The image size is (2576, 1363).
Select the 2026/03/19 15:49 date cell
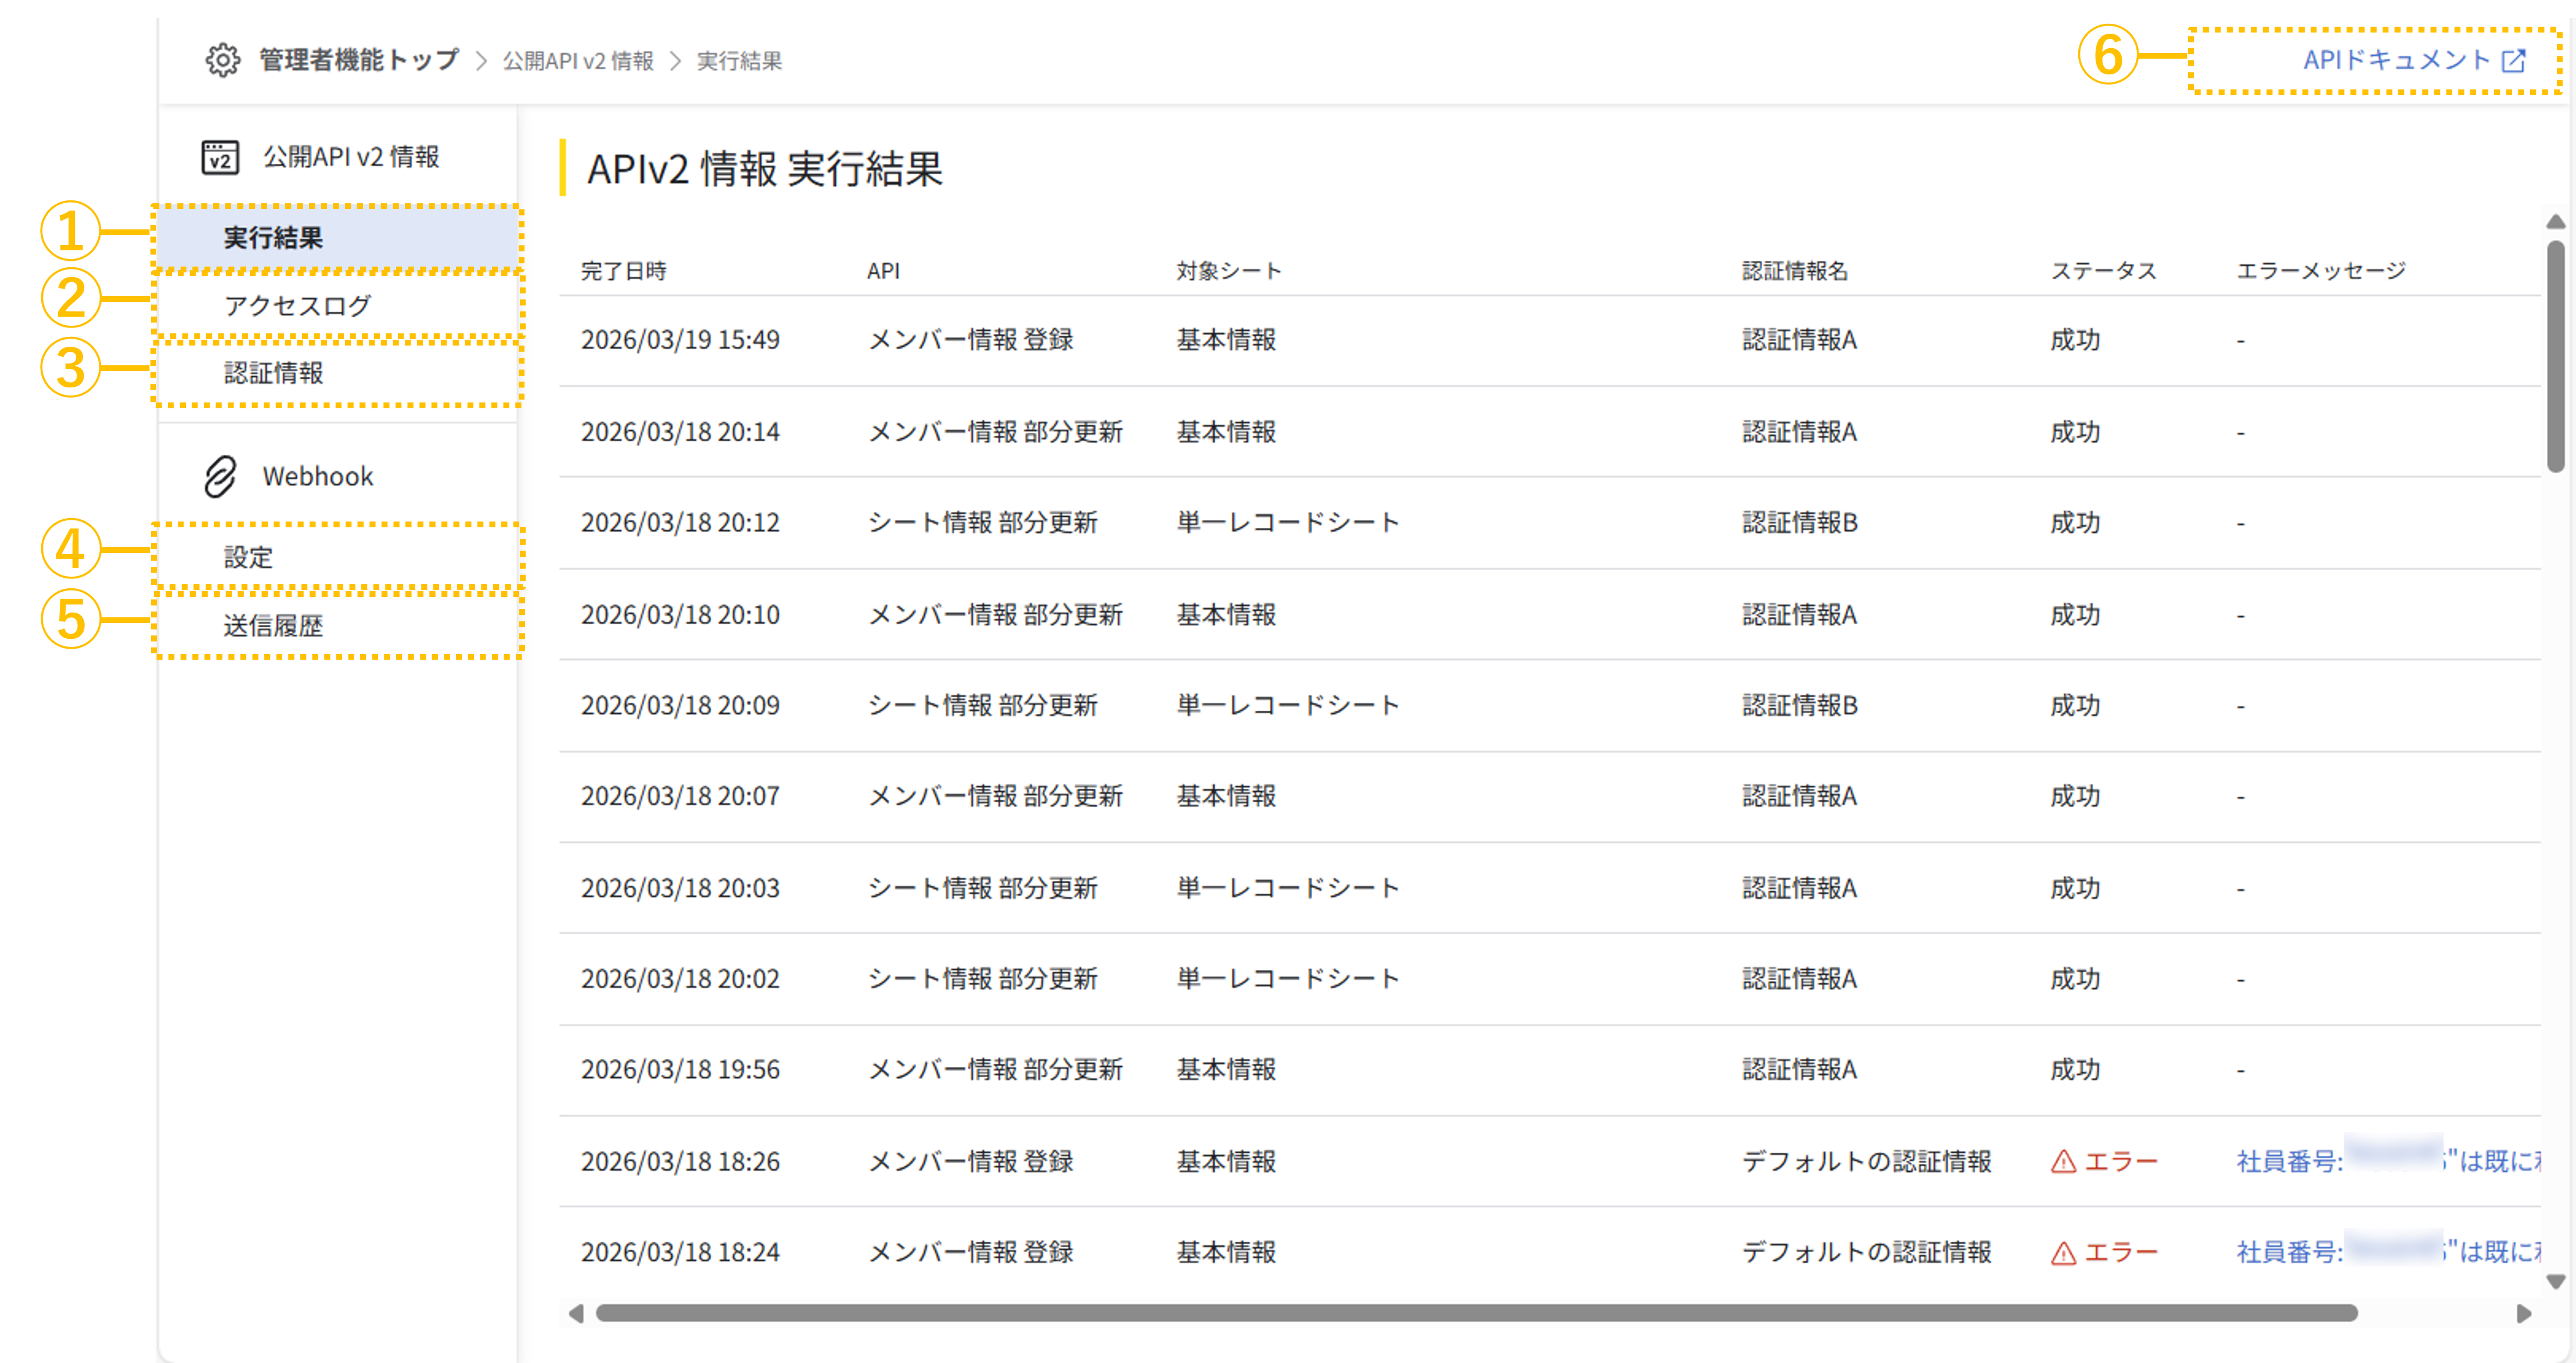680,340
